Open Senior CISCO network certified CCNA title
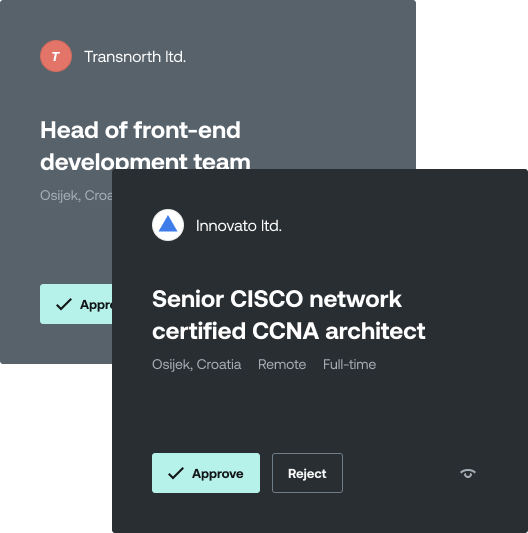528x533 pixels. (x=289, y=315)
